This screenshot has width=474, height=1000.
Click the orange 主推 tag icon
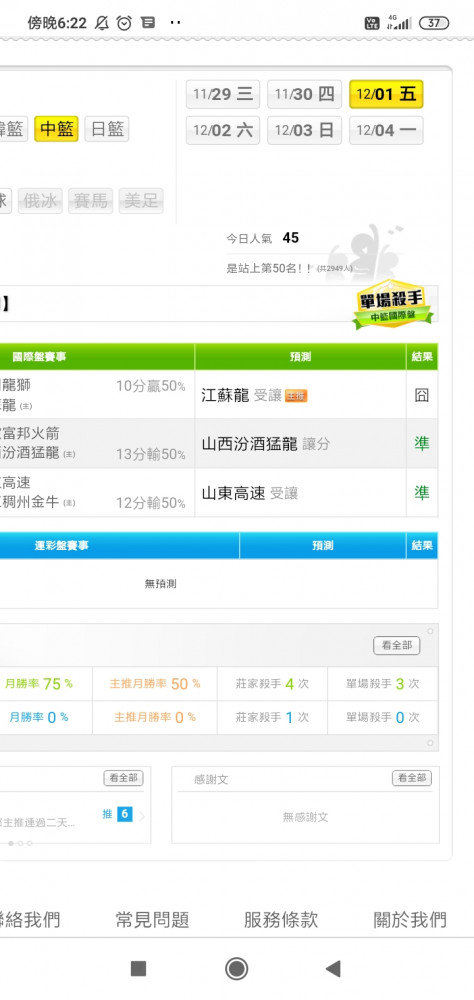296,396
